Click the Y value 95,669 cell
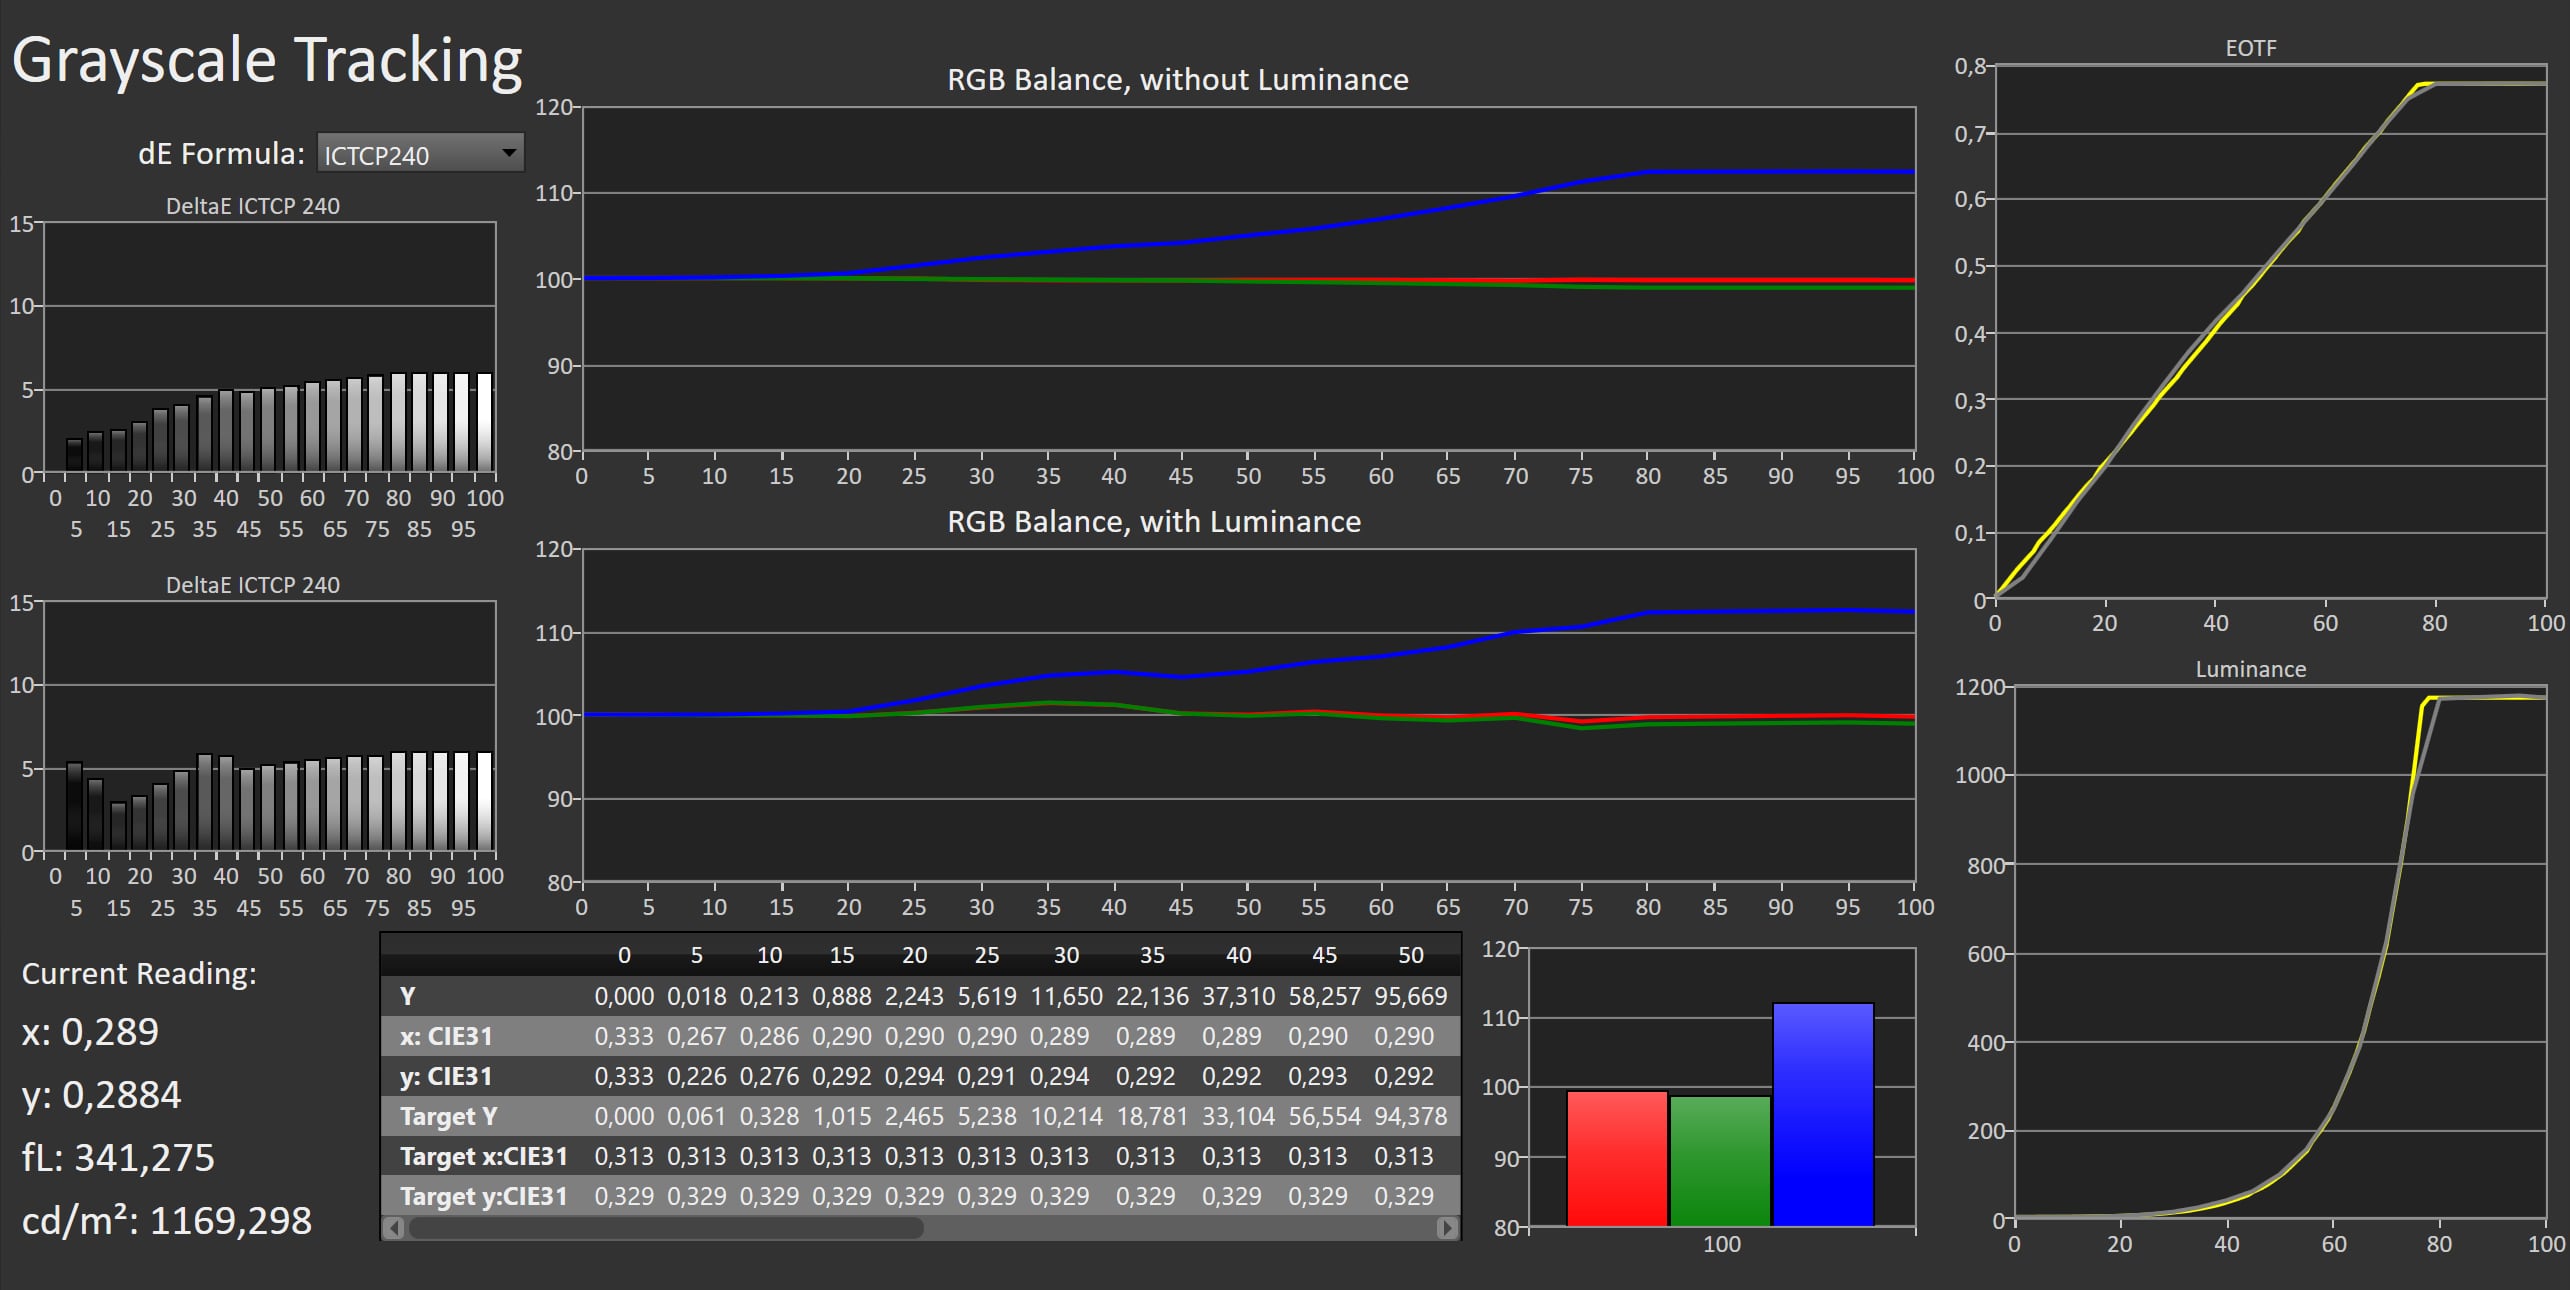 coord(1410,996)
